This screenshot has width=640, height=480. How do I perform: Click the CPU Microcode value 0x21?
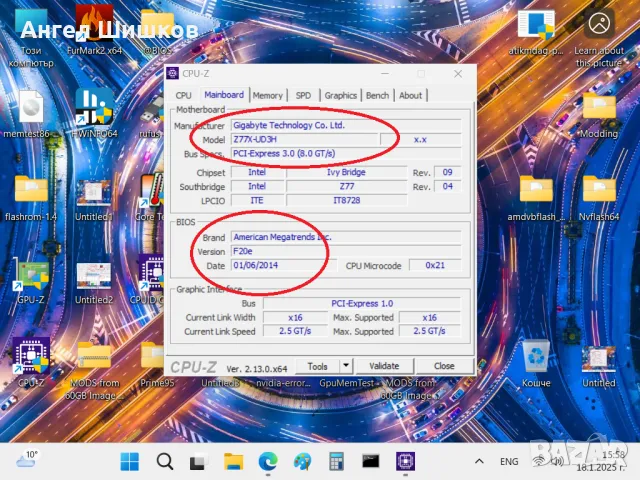[435, 265]
